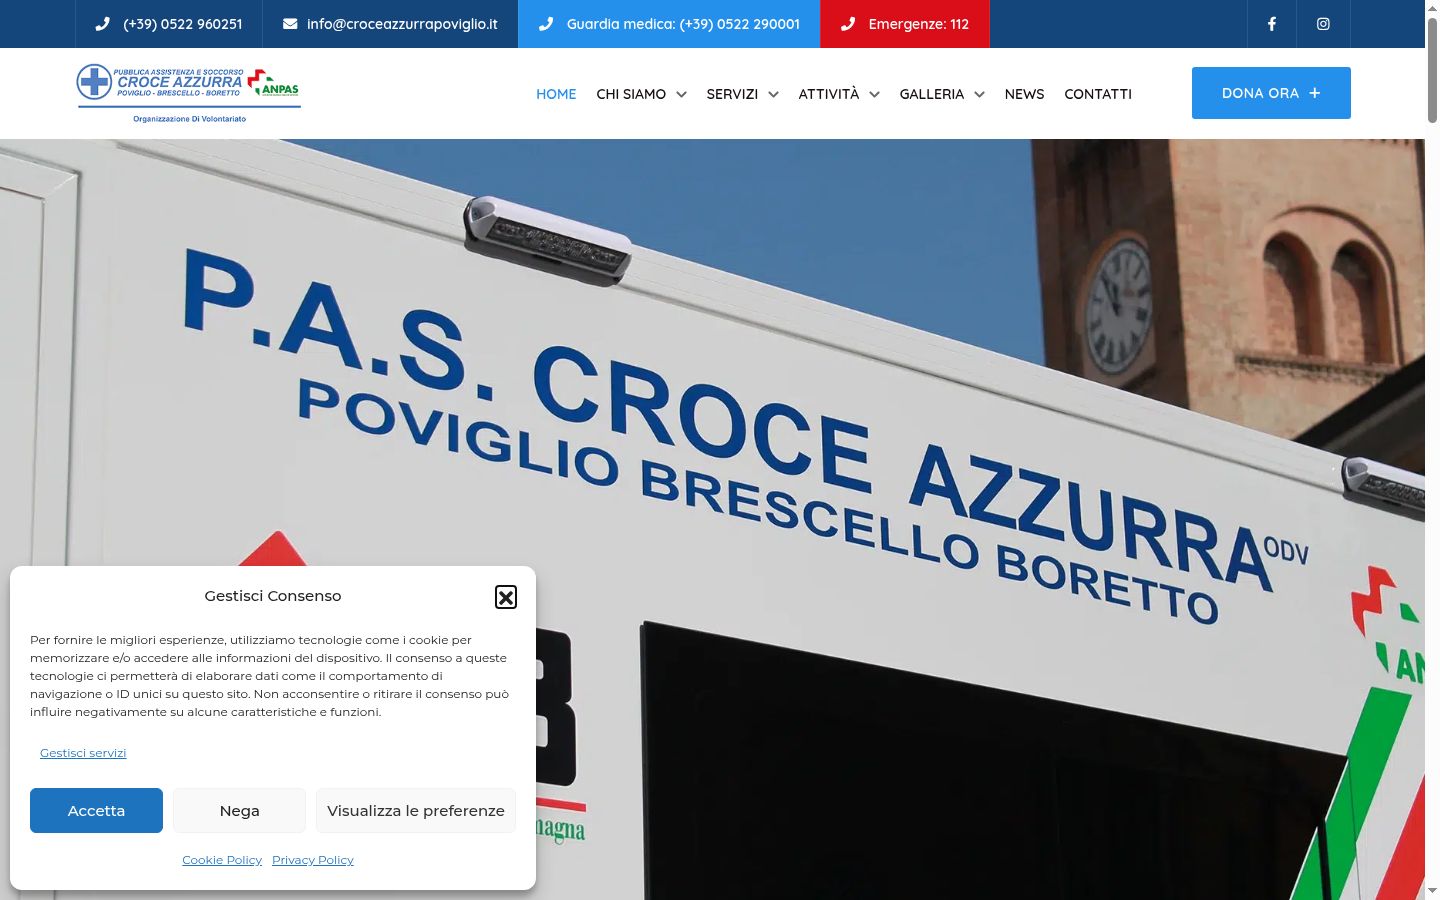The width and height of the screenshot is (1440, 900).
Task: Click scrollbar down arrow at bottom
Action: tap(1432, 890)
